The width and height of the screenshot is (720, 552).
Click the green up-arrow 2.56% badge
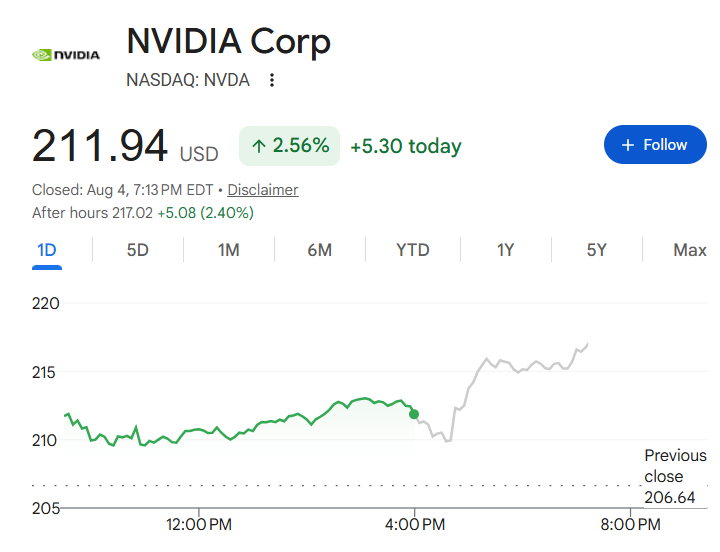(x=289, y=146)
